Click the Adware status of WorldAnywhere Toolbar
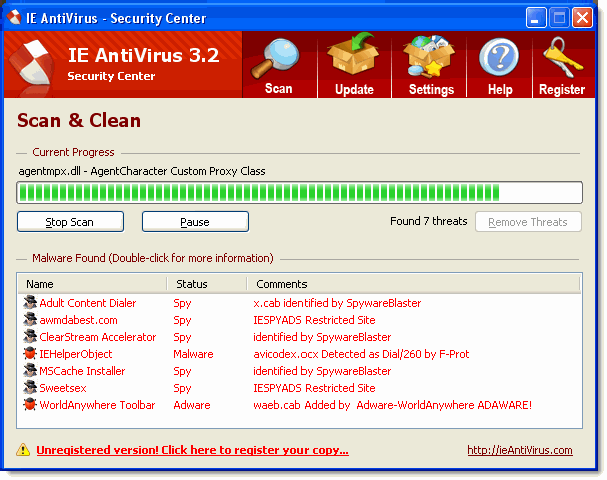This screenshot has width=607, height=480. (x=192, y=405)
